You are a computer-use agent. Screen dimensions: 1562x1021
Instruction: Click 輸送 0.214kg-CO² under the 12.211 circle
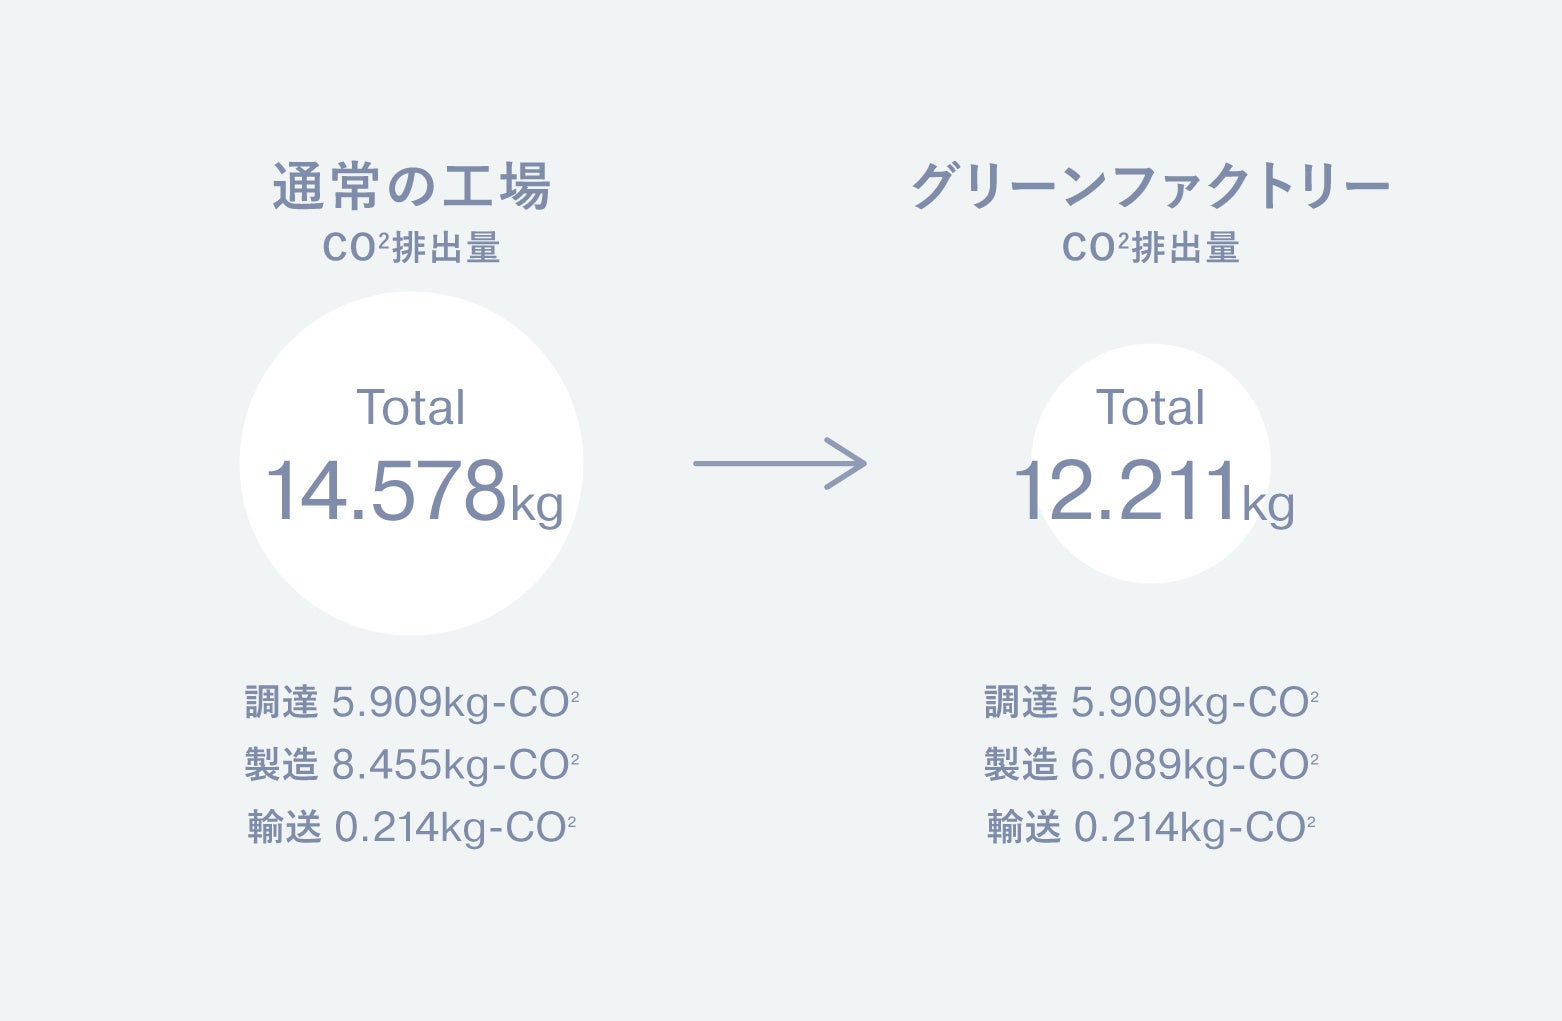1151,827
